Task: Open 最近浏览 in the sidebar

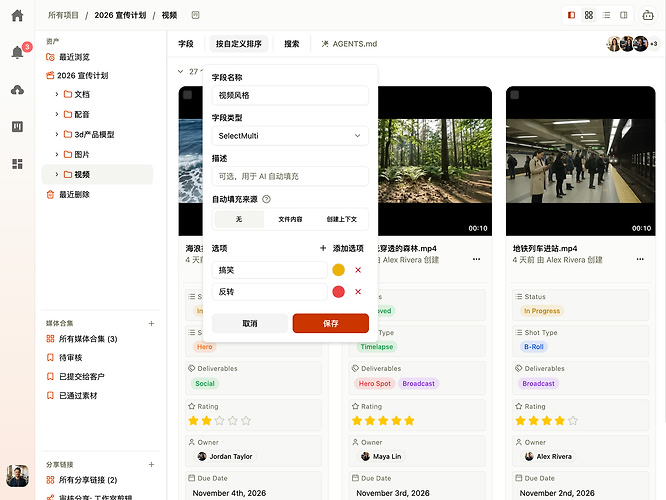Action: (68, 57)
